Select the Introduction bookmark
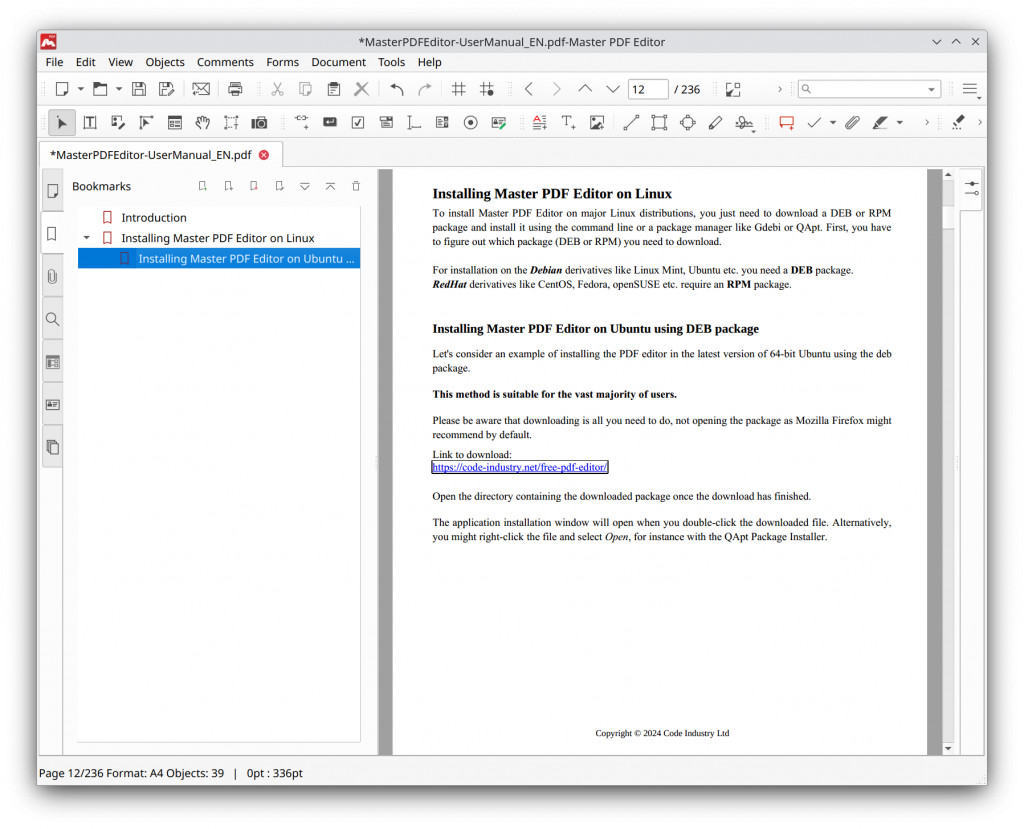Viewport: 1024px width, 829px height. coord(155,217)
